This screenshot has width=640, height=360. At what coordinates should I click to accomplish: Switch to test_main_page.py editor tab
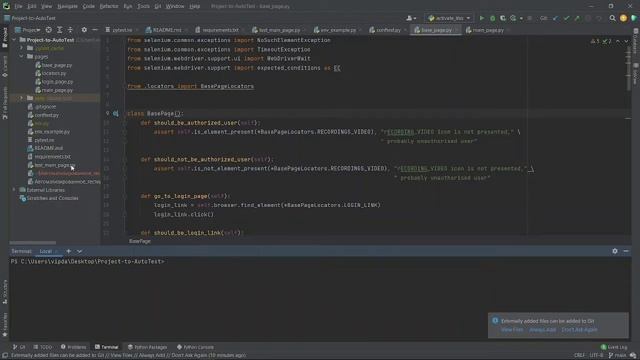[x=278, y=30]
